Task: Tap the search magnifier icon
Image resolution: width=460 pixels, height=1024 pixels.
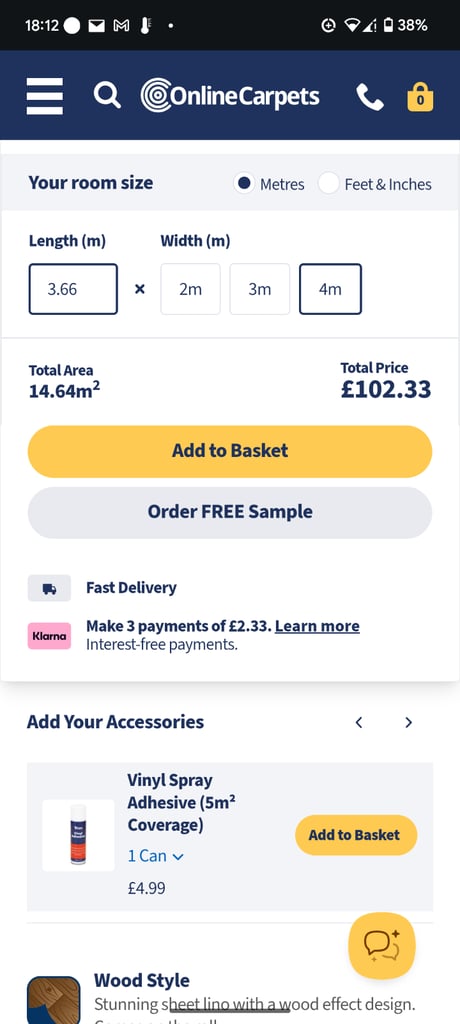Action: [107, 95]
